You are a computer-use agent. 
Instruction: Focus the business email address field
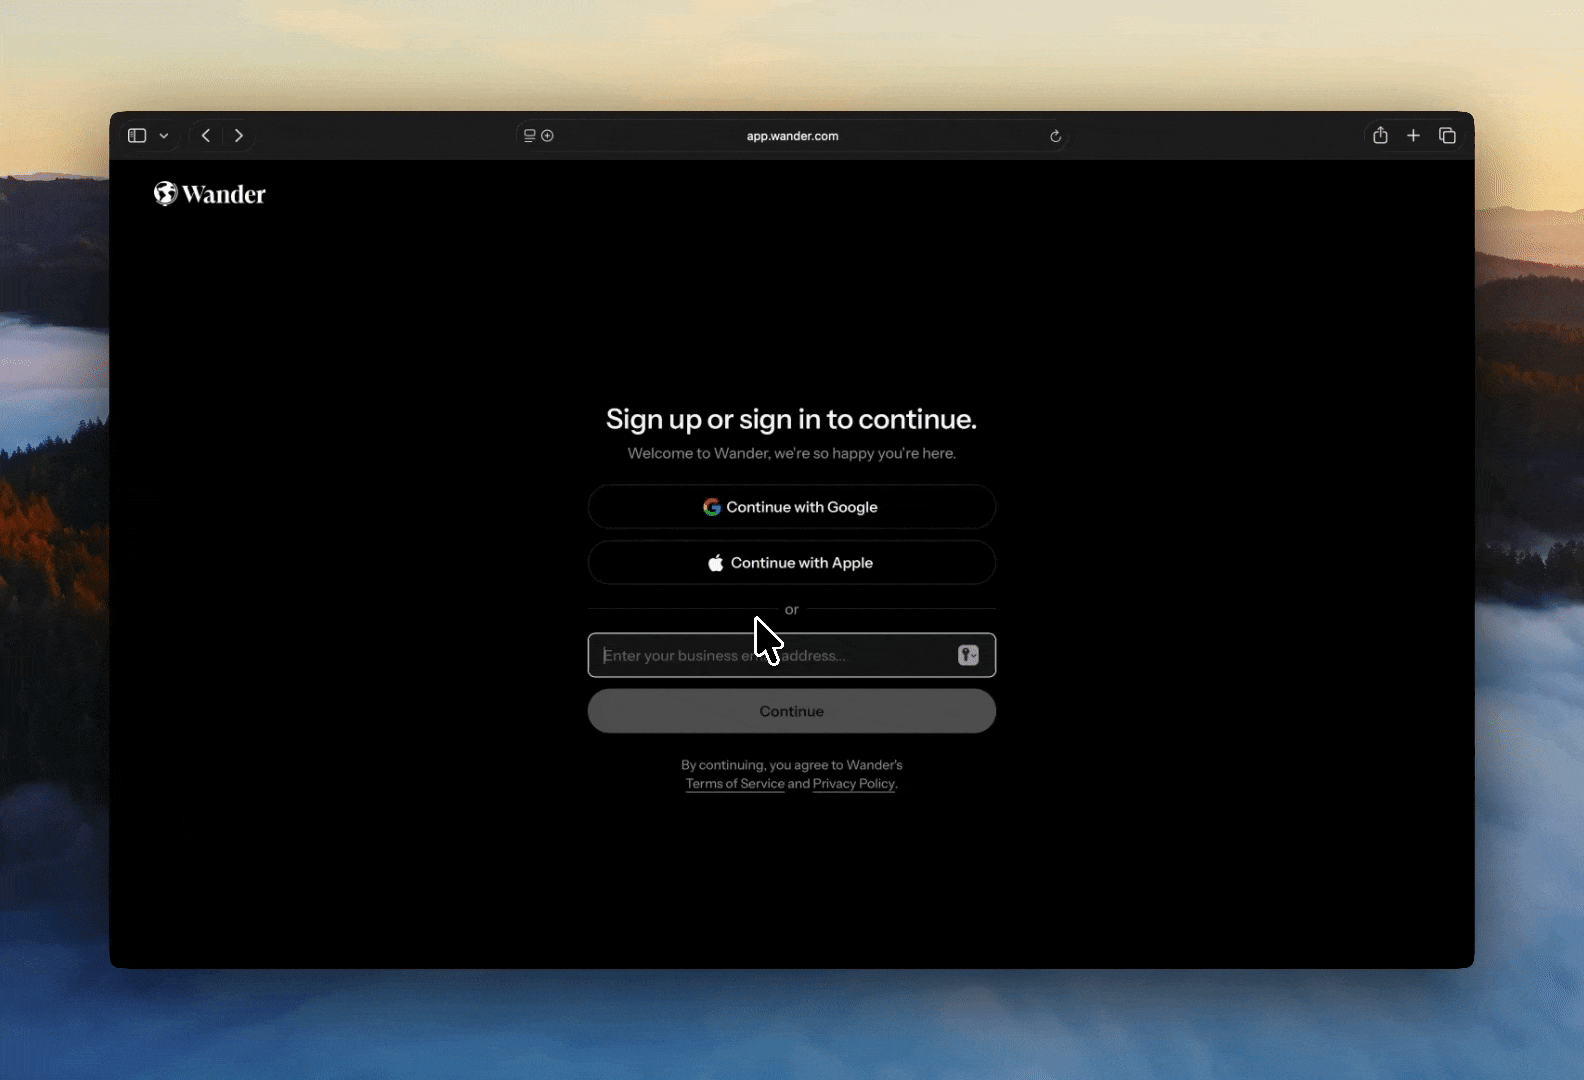coord(792,655)
